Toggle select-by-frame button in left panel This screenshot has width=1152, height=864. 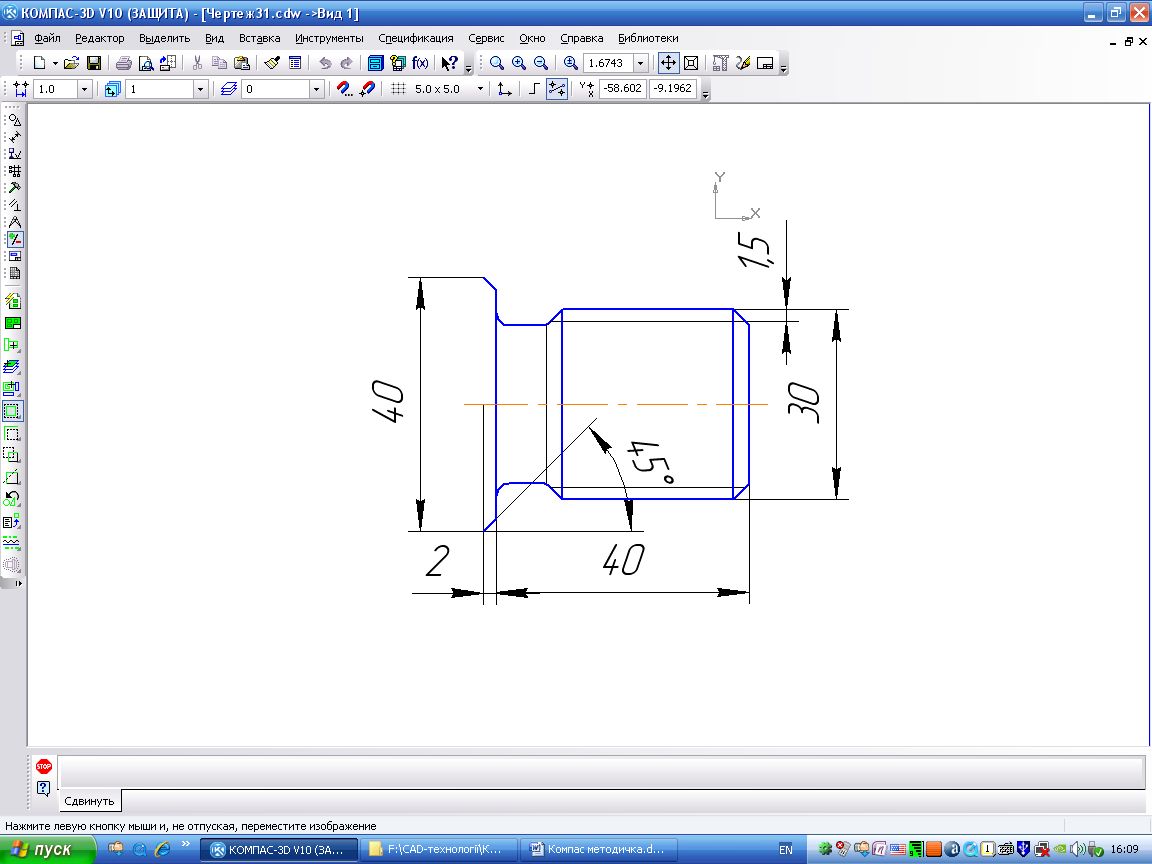point(12,411)
